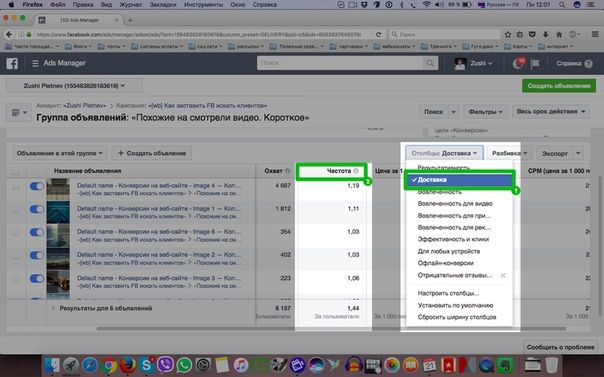604x377 pixels.
Task: Open Evernote from the Dock
Action: click(505, 365)
